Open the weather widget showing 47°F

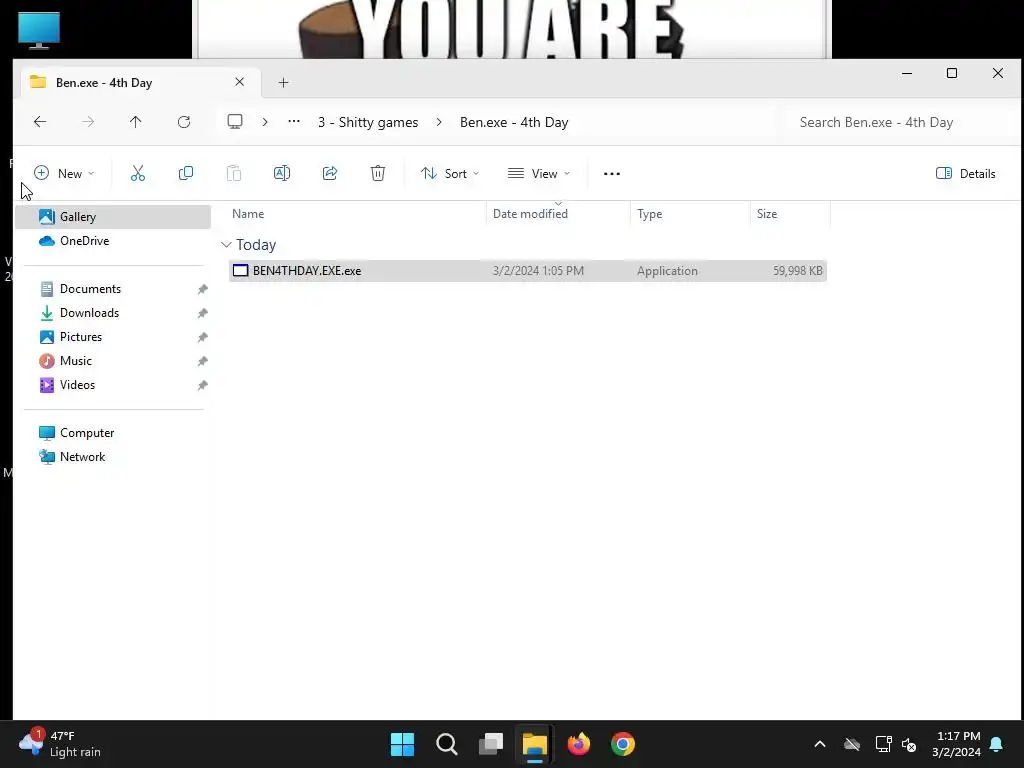pyautogui.click(x=60, y=744)
